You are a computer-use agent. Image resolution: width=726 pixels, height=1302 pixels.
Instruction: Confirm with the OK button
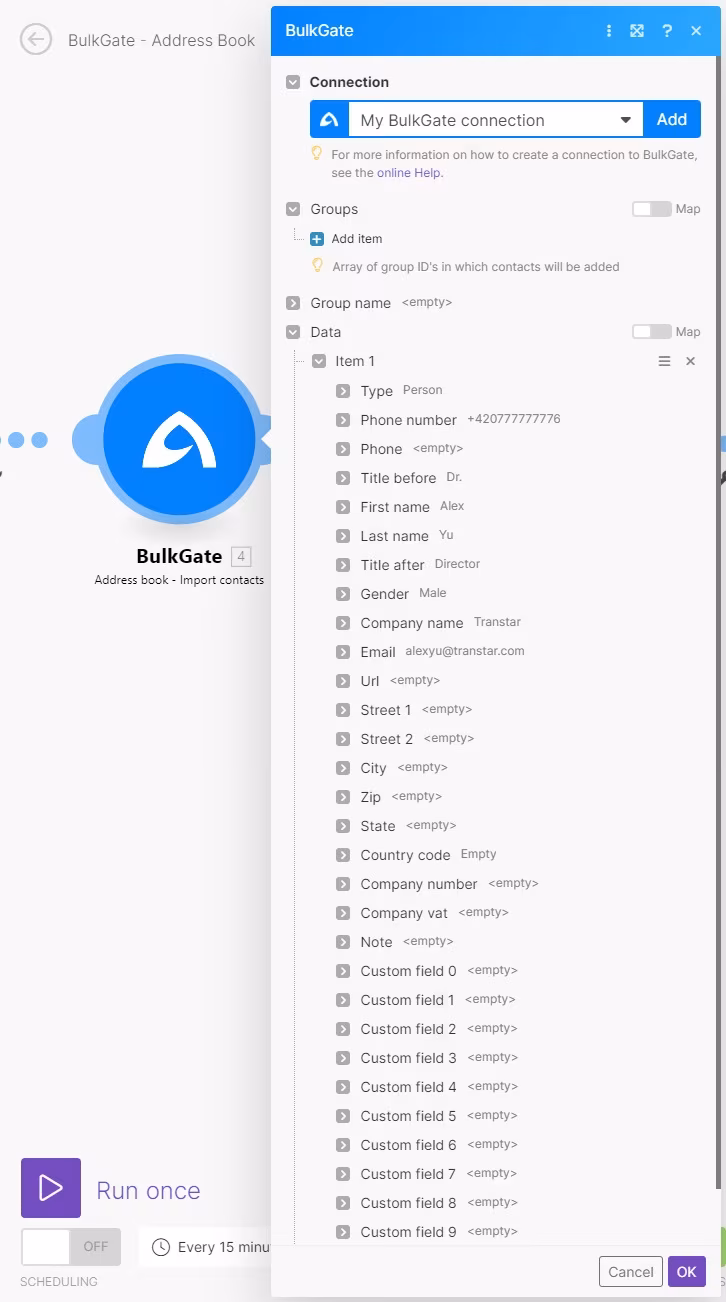click(x=686, y=1272)
